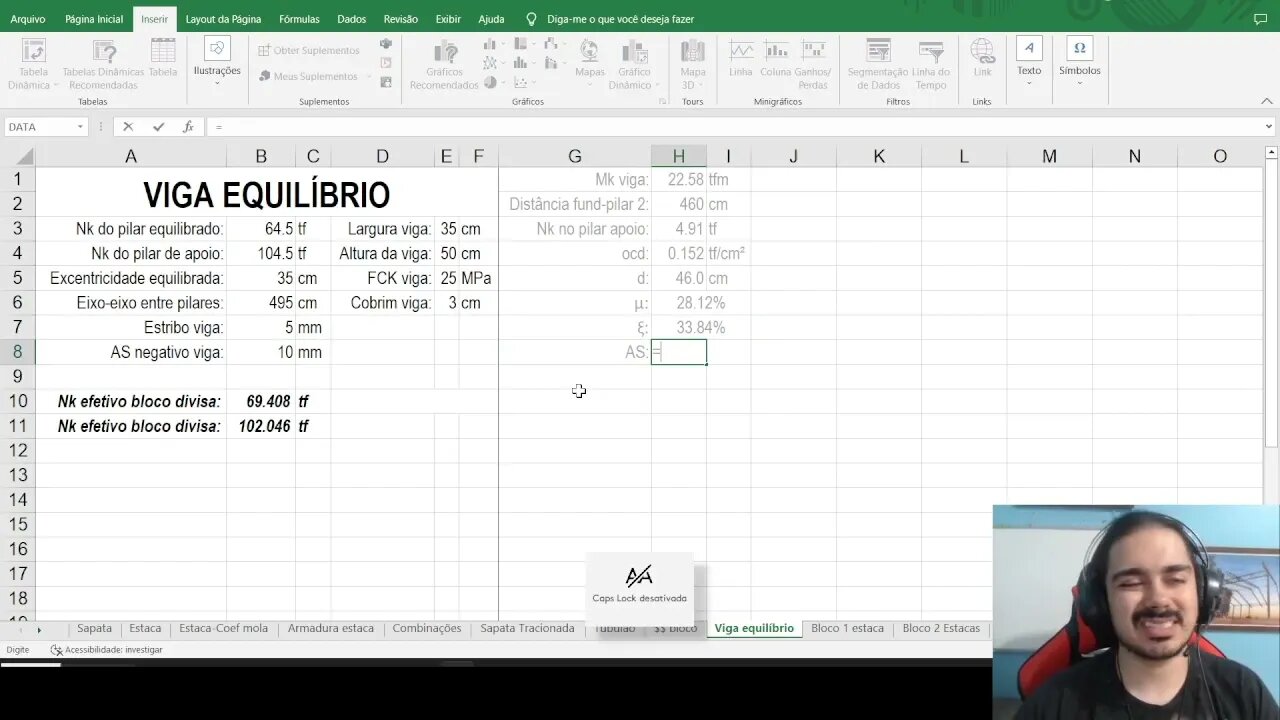This screenshot has height=720, width=1280.
Task: Open Segmentação de Dados
Action: click(878, 64)
